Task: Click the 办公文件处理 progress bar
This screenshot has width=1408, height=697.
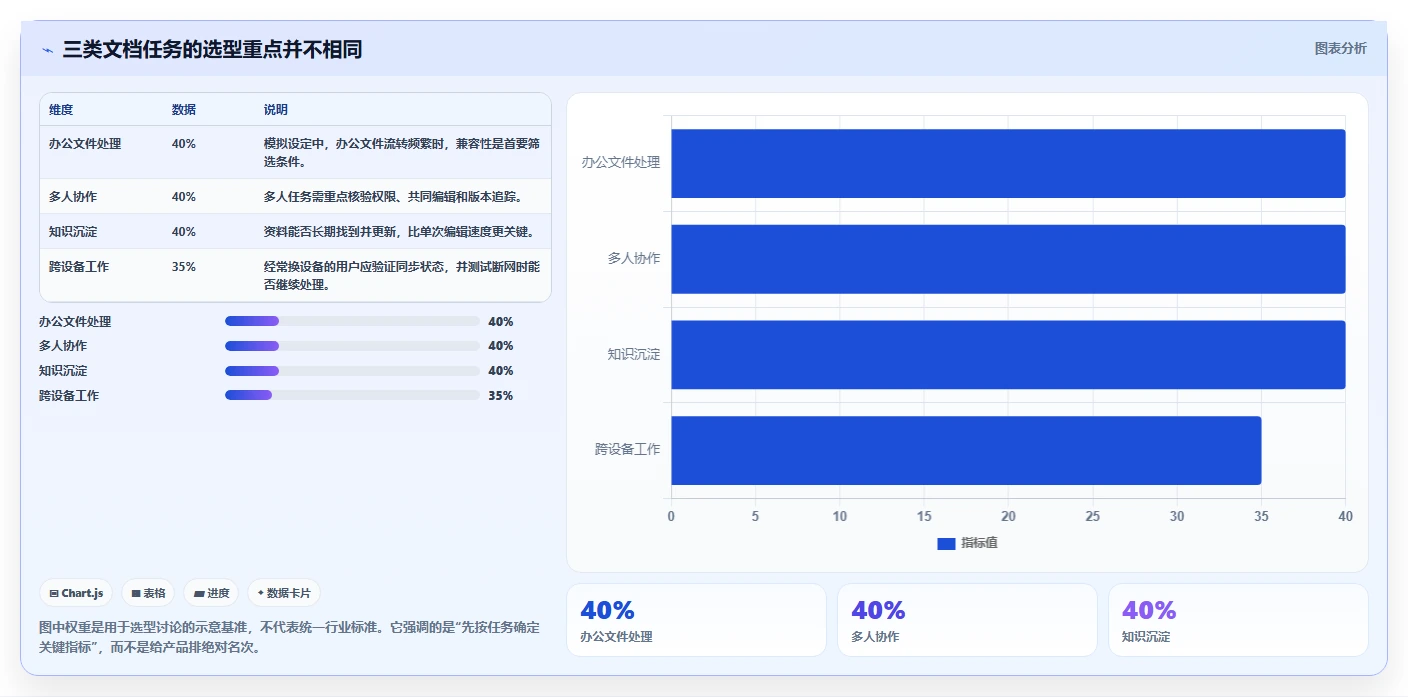Action: pyautogui.click(x=352, y=321)
